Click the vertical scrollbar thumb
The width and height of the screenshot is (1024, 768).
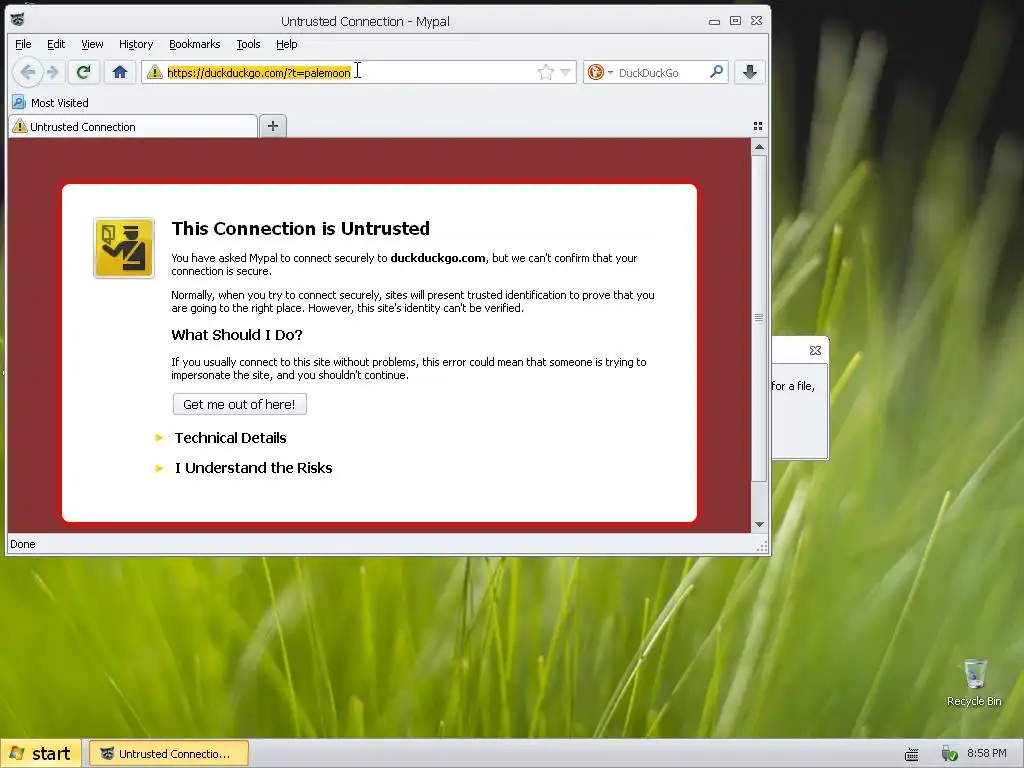pyautogui.click(x=759, y=318)
